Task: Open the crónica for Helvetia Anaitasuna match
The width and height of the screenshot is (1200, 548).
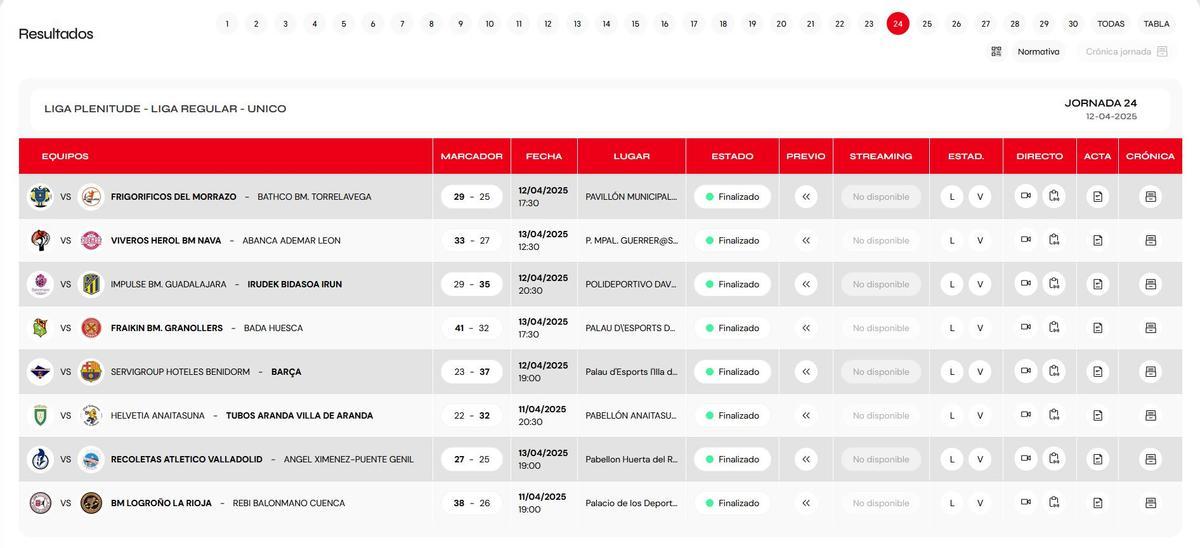Action: point(1151,415)
